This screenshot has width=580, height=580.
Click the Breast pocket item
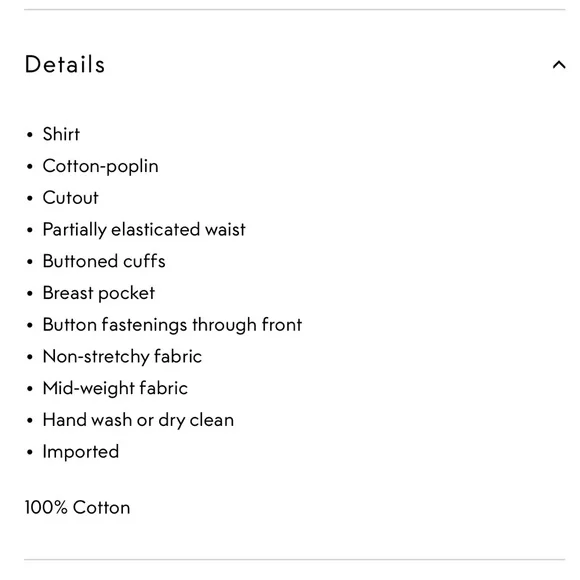[x=99, y=293]
